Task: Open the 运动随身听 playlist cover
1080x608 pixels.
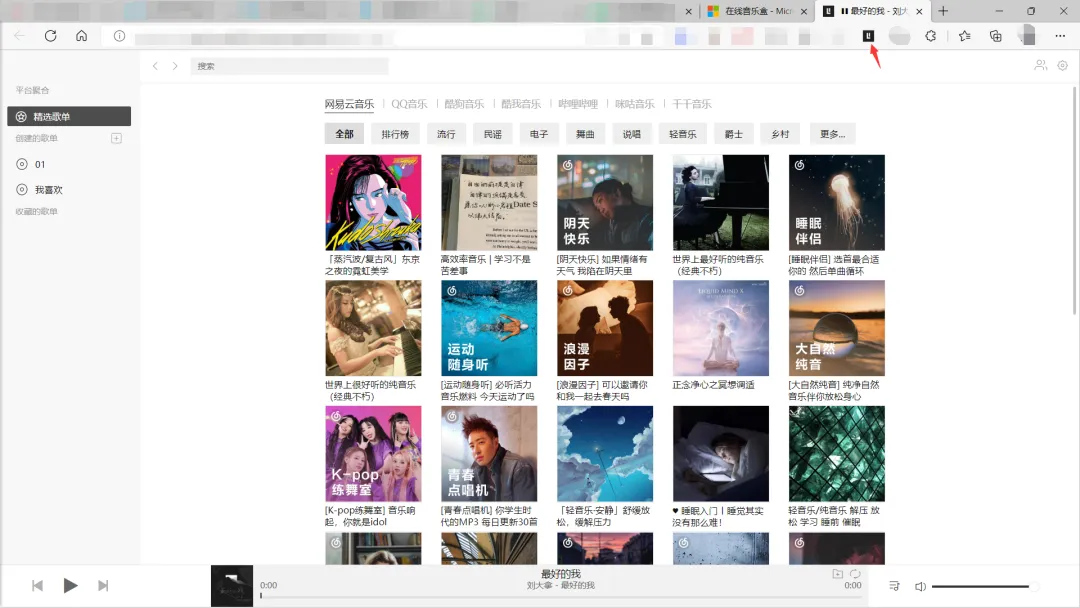Action: click(489, 328)
